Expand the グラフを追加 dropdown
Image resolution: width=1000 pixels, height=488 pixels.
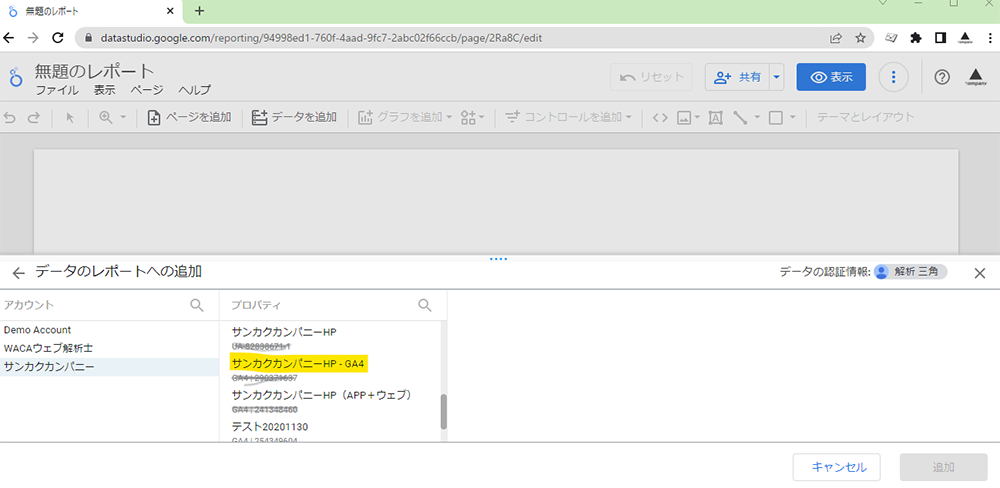448,117
